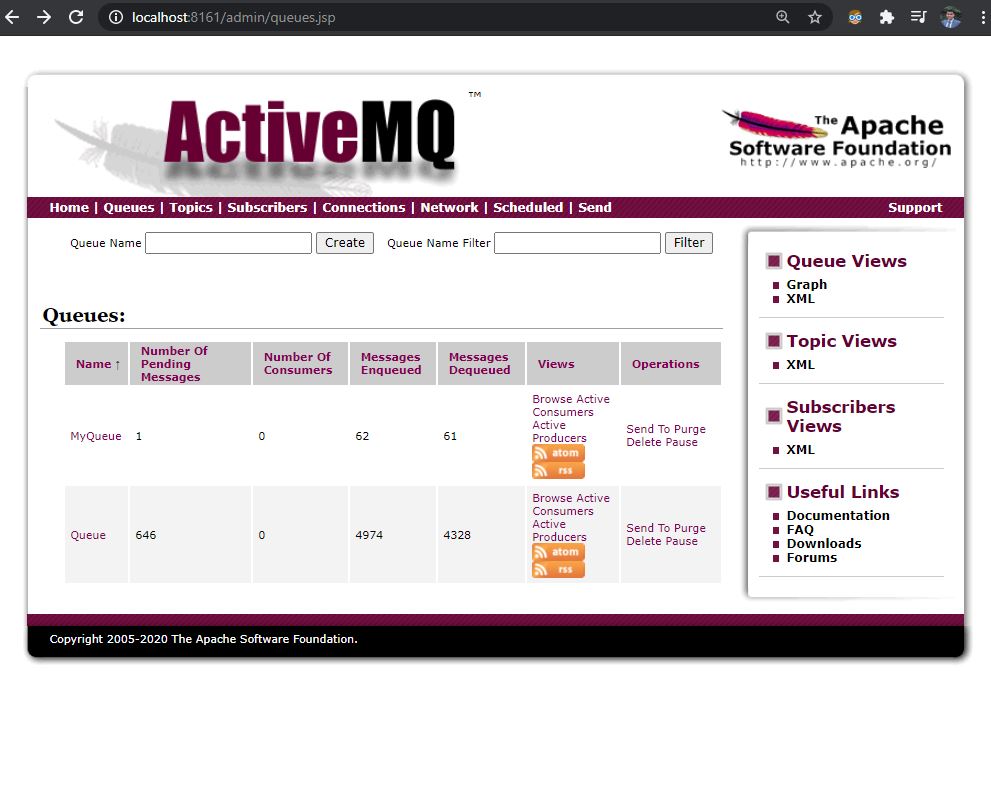Delete the queue named Queue
The width and height of the screenshot is (991, 790).
643,541
